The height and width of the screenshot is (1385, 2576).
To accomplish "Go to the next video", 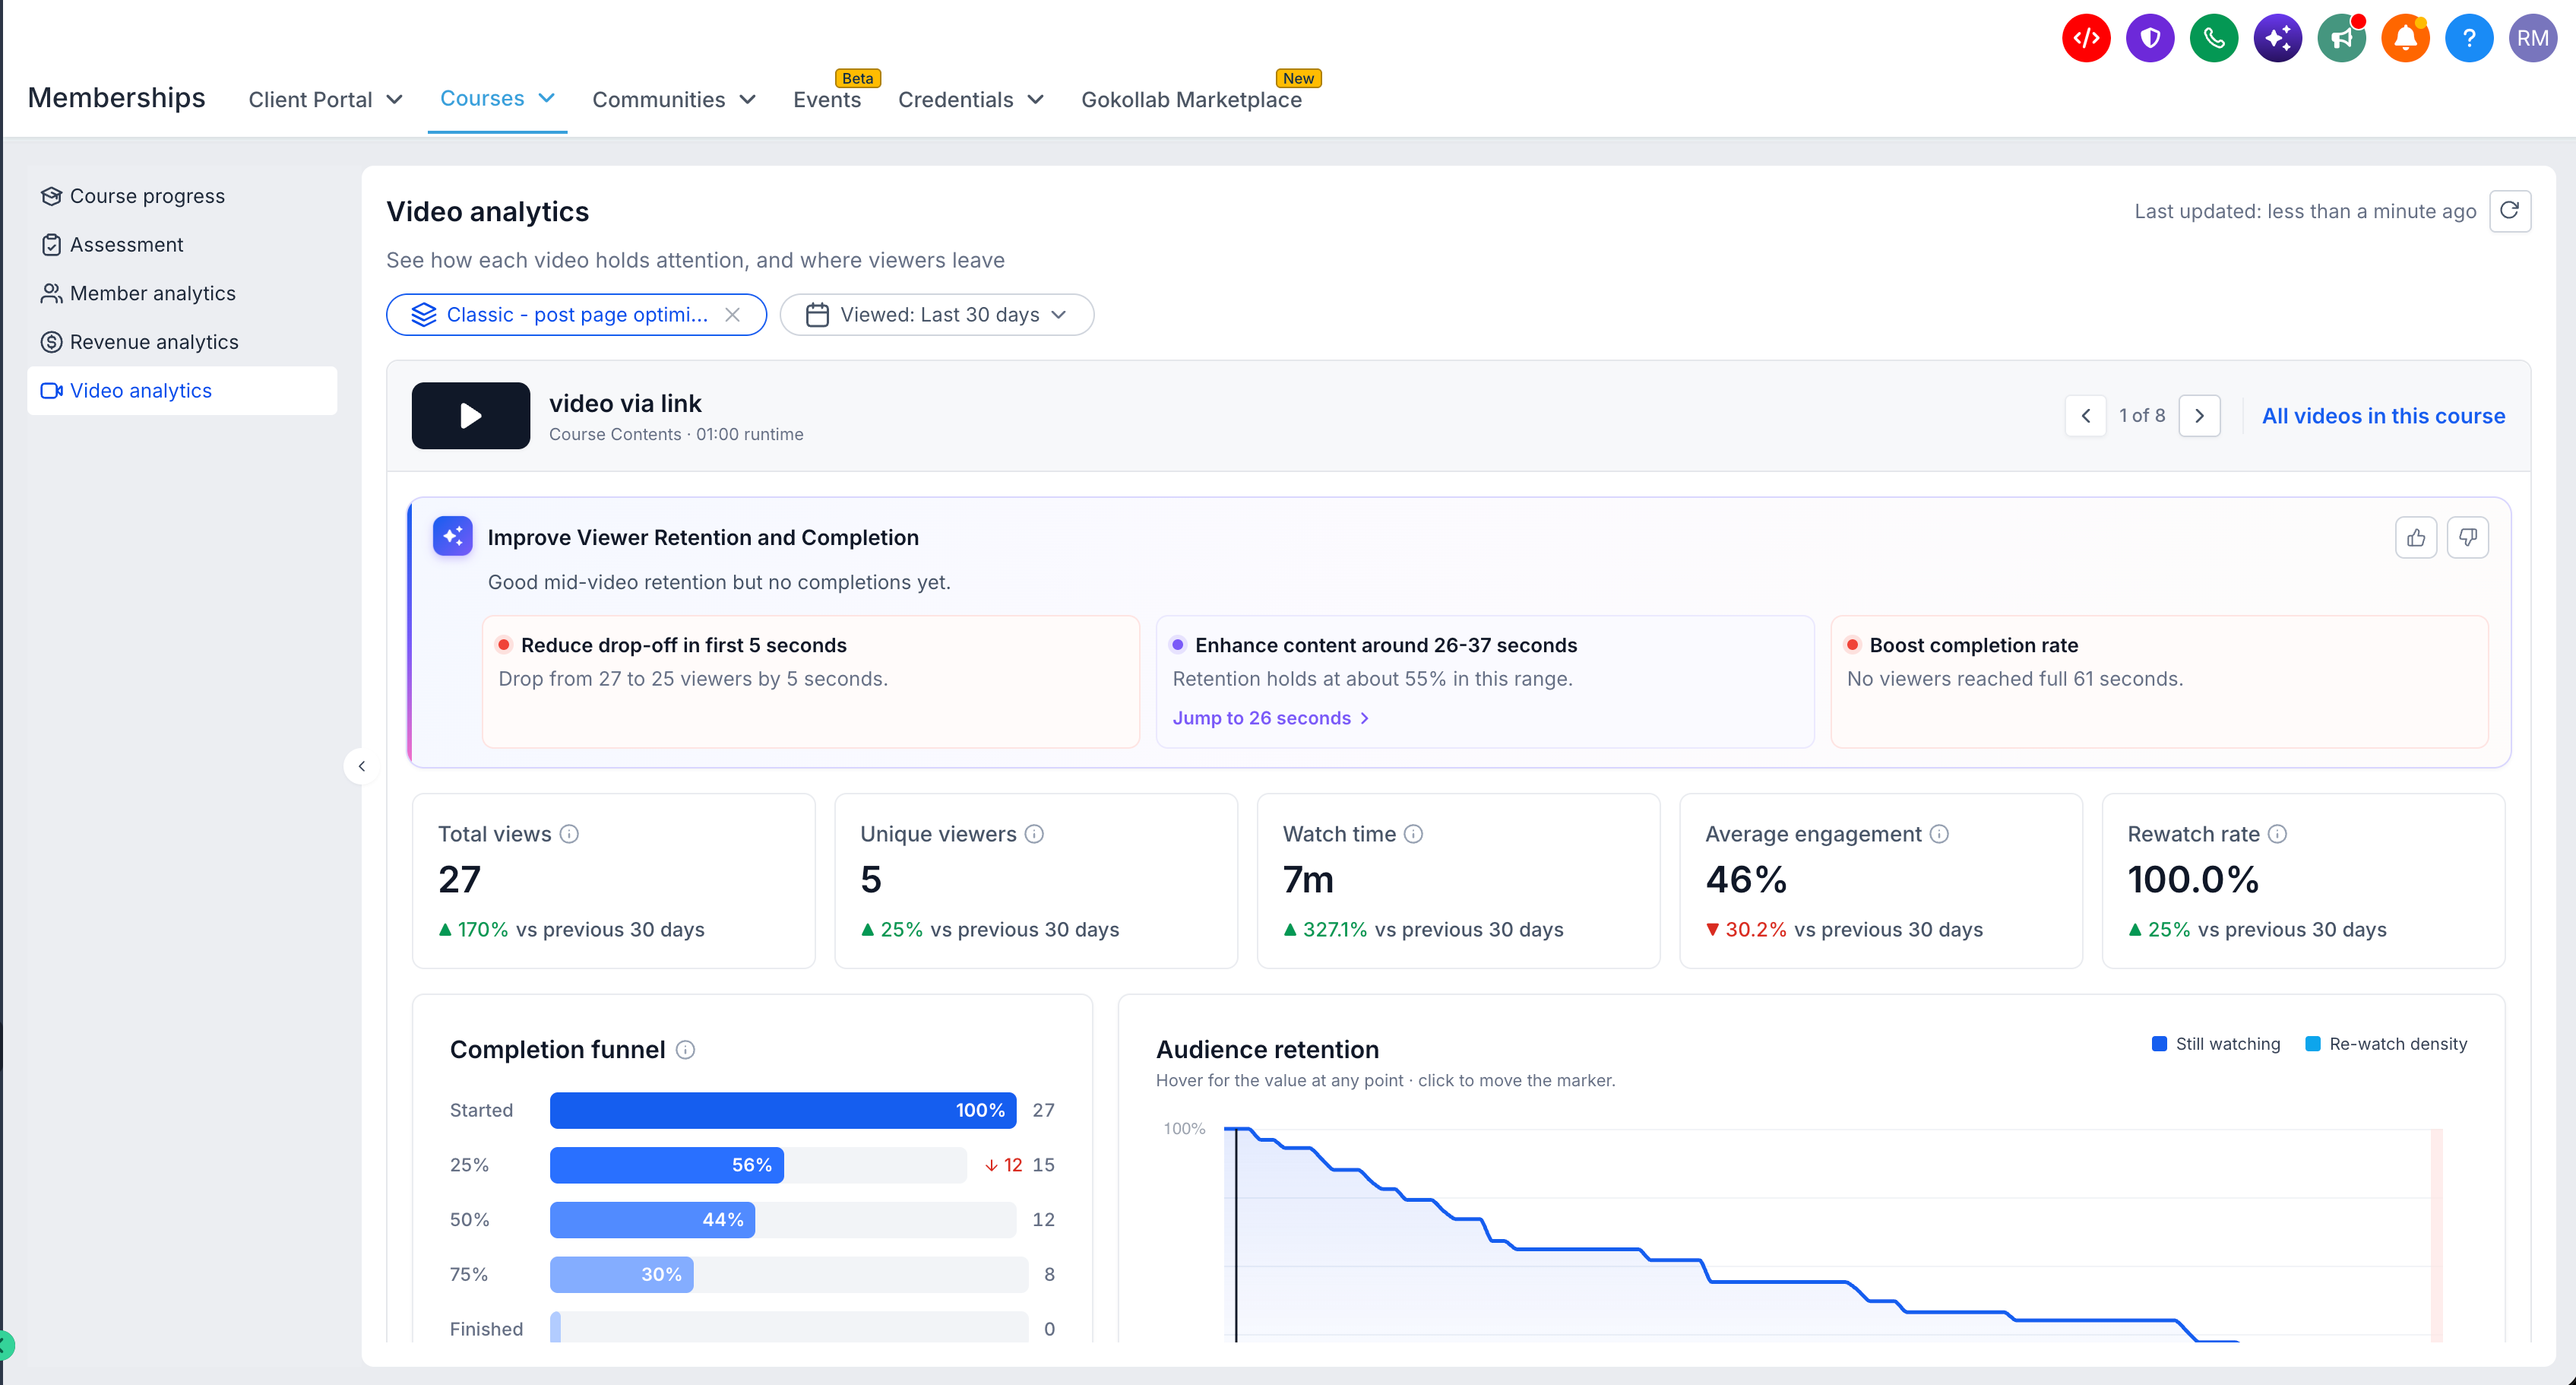I will (2200, 416).
